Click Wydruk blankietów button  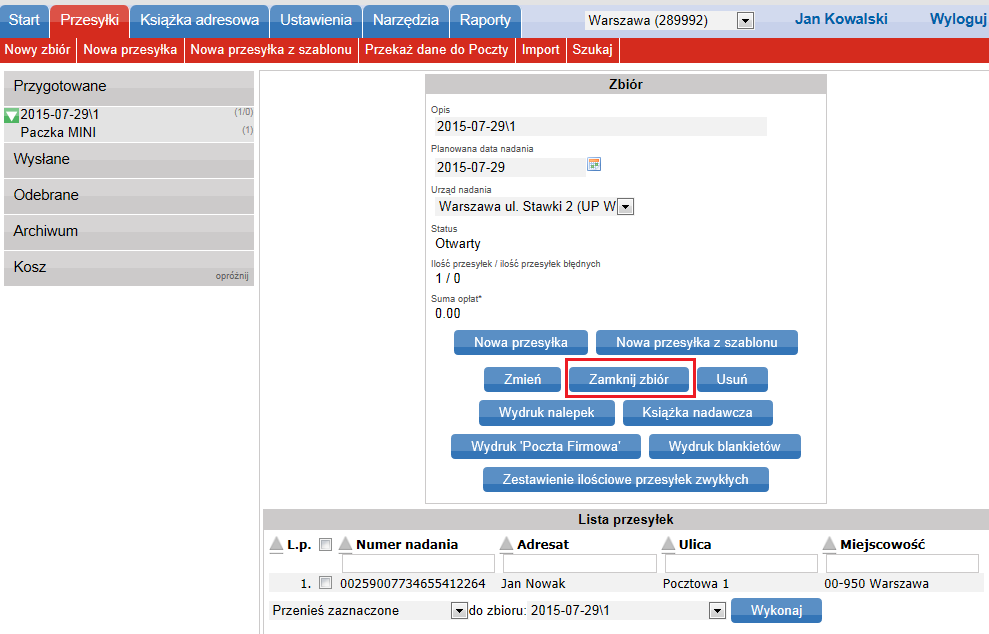pos(725,447)
